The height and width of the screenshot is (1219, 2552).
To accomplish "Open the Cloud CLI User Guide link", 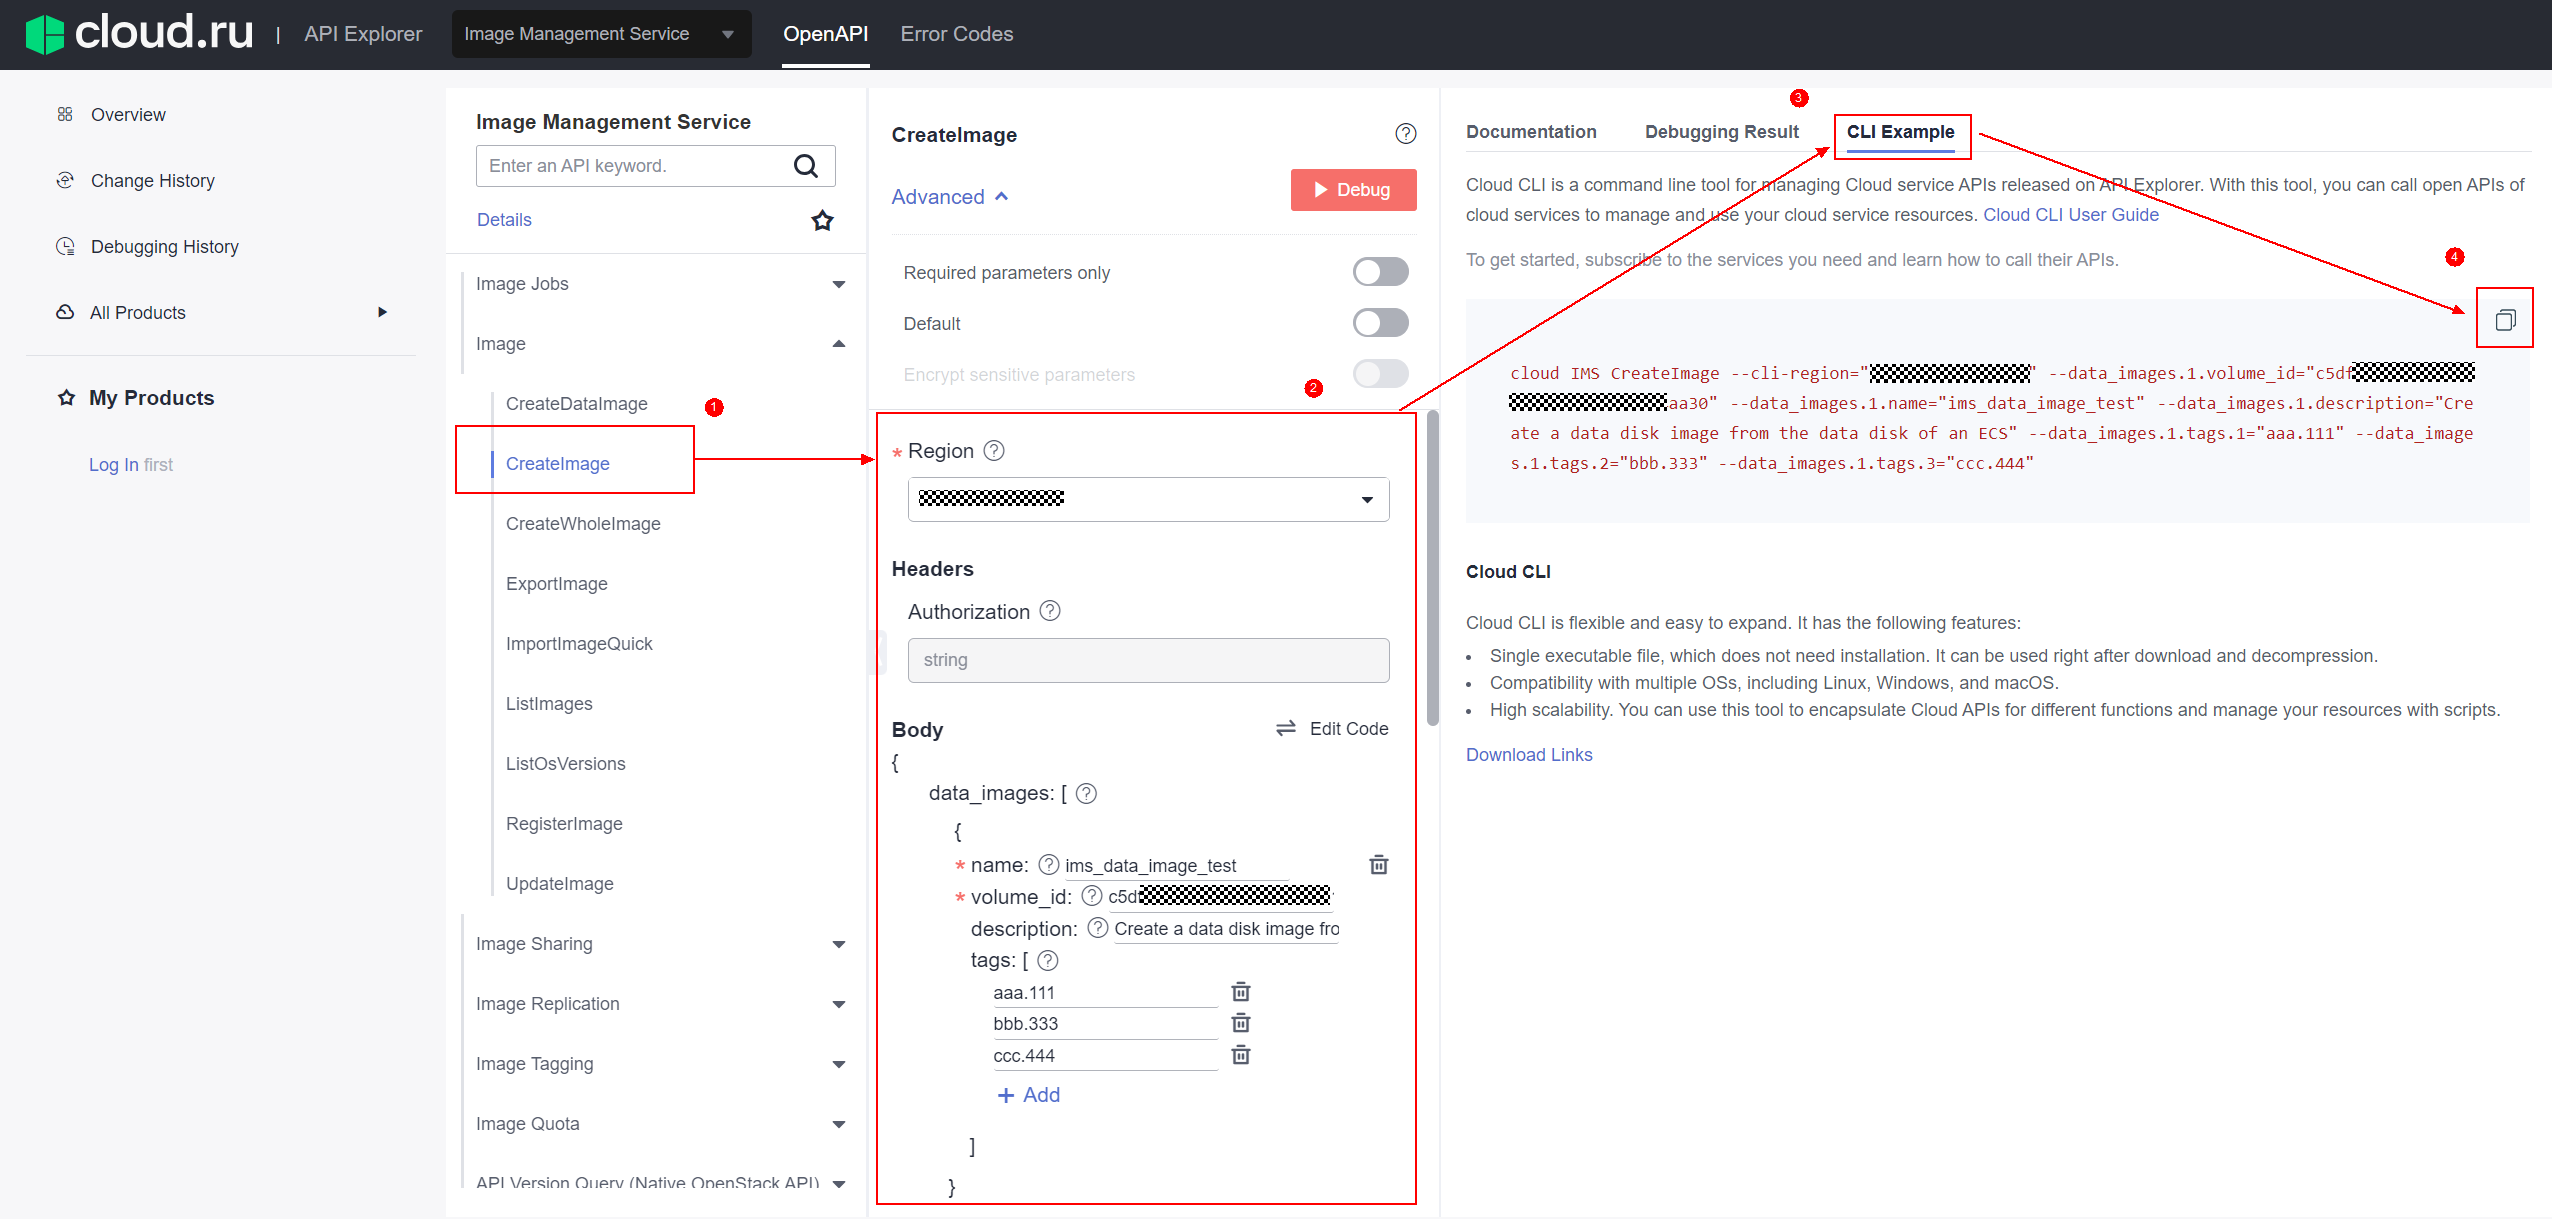I will pos(2070,215).
